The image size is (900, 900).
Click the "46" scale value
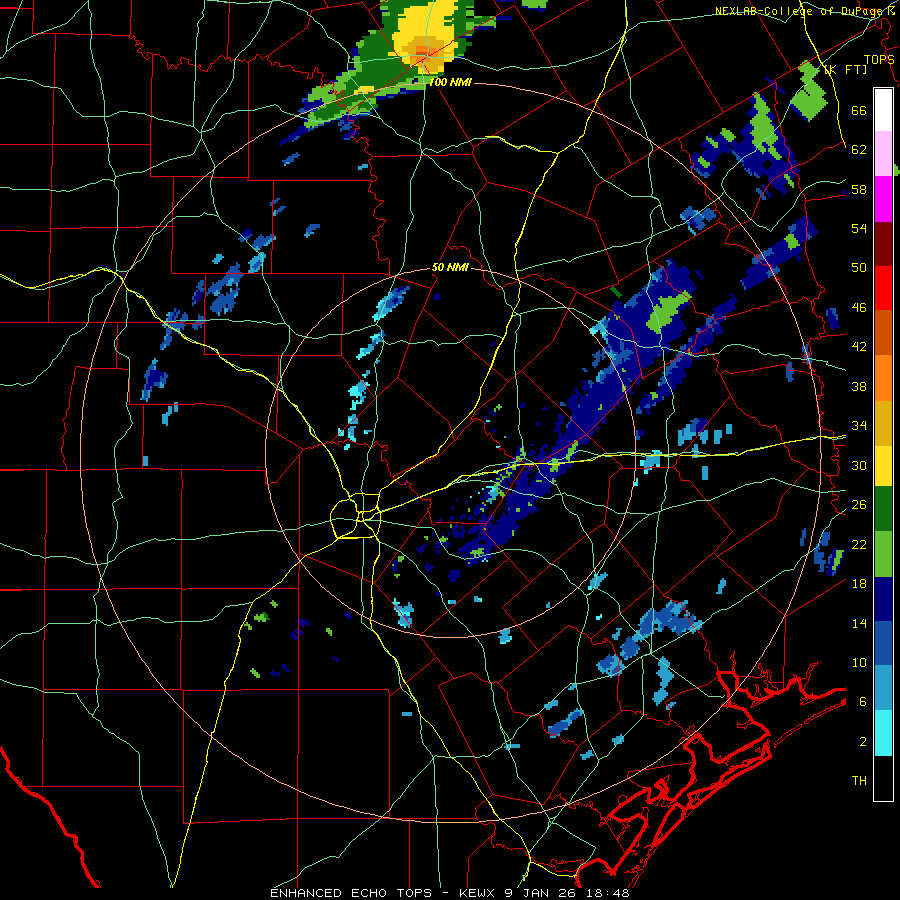click(859, 308)
